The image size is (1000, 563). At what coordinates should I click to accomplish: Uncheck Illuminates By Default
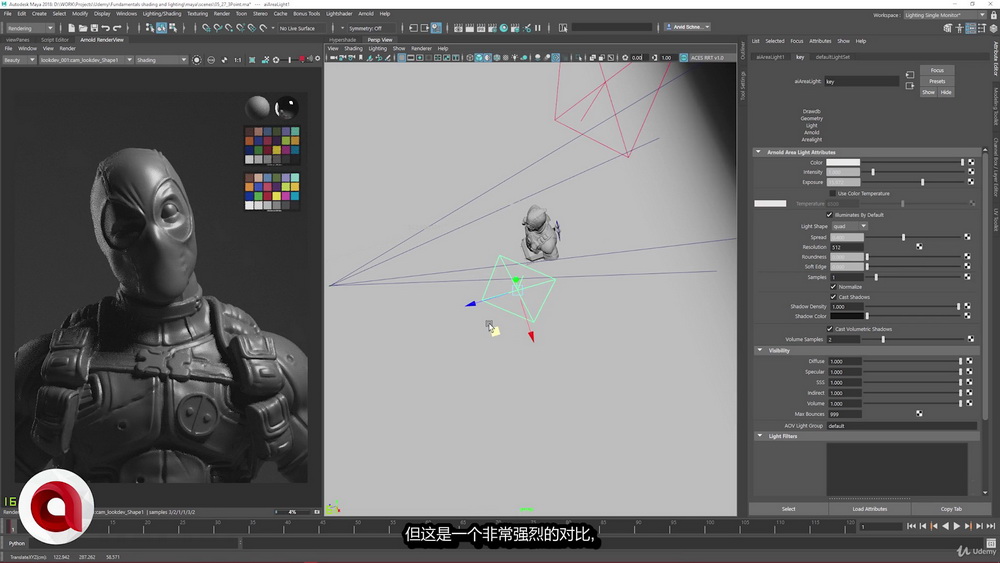click(x=830, y=215)
